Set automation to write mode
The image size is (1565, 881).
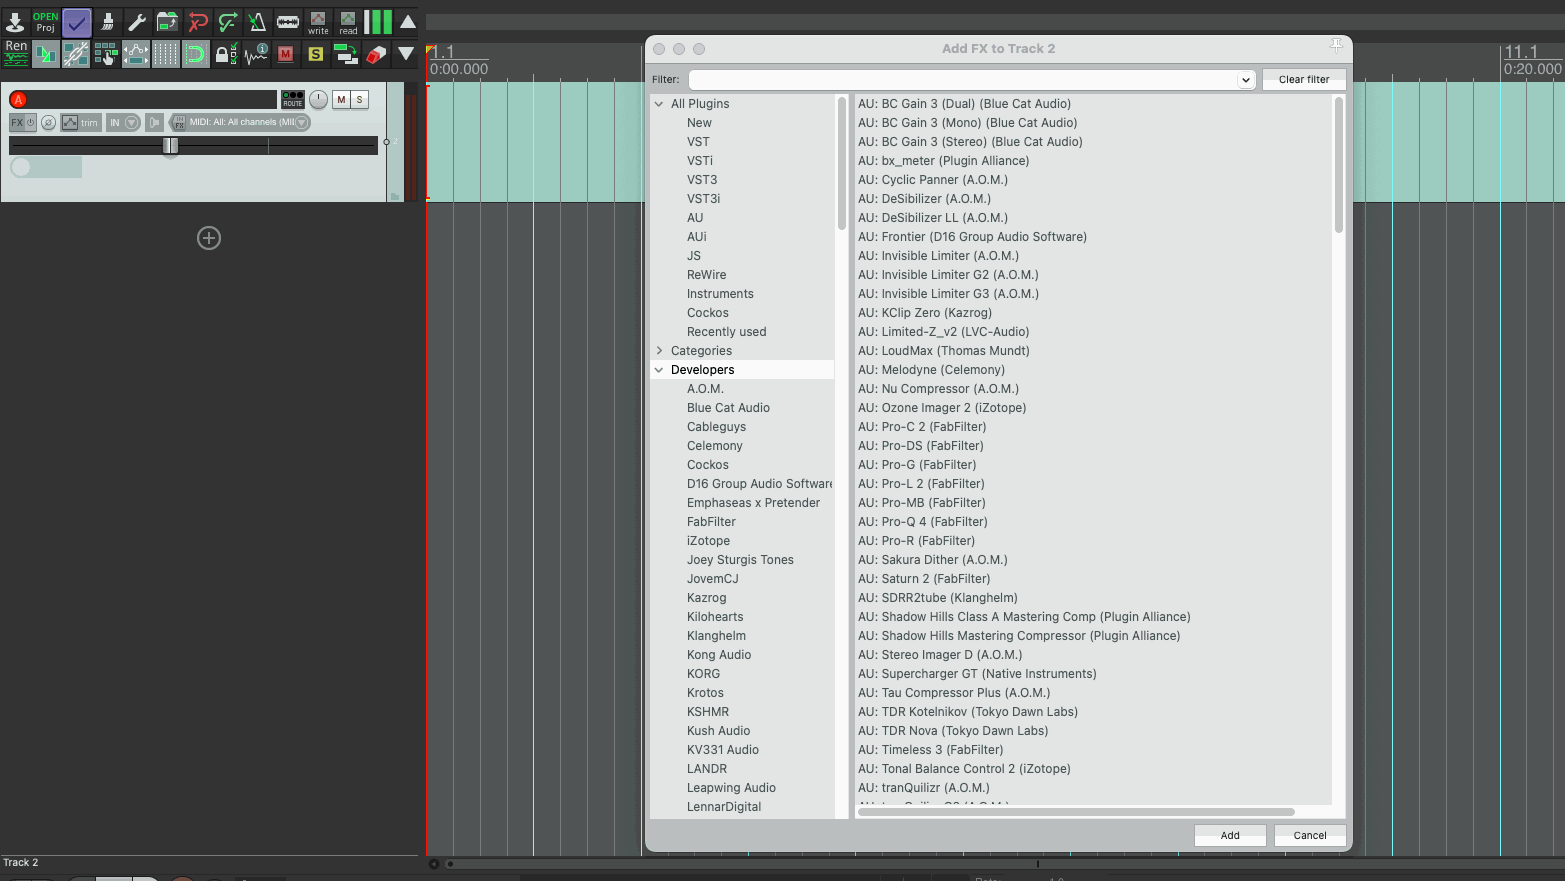coord(318,22)
